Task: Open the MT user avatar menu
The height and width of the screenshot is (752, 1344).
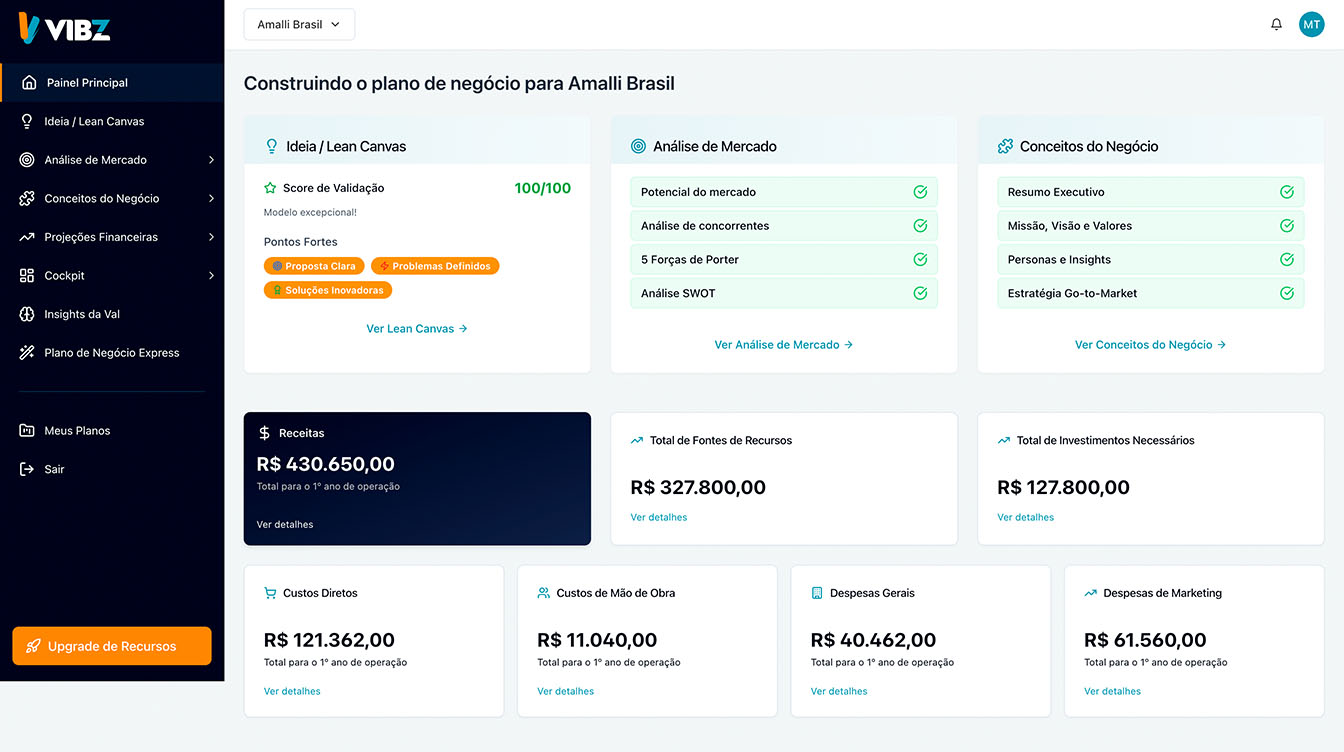Action: (1311, 24)
